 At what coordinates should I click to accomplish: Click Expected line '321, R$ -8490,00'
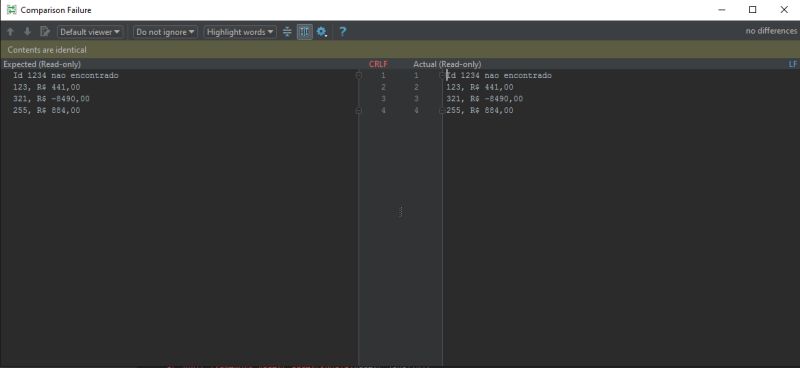point(52,99)
